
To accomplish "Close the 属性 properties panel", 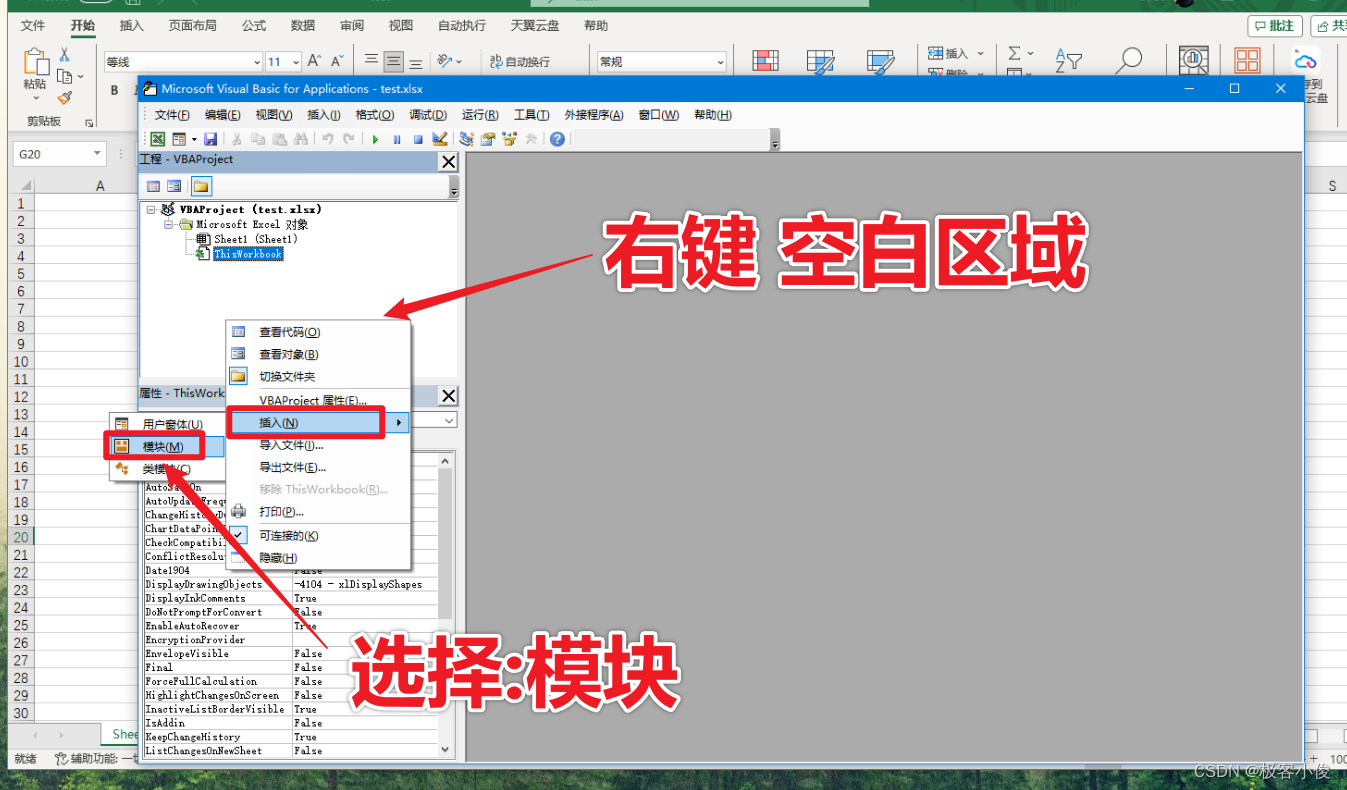I will (x=448, y=395).
